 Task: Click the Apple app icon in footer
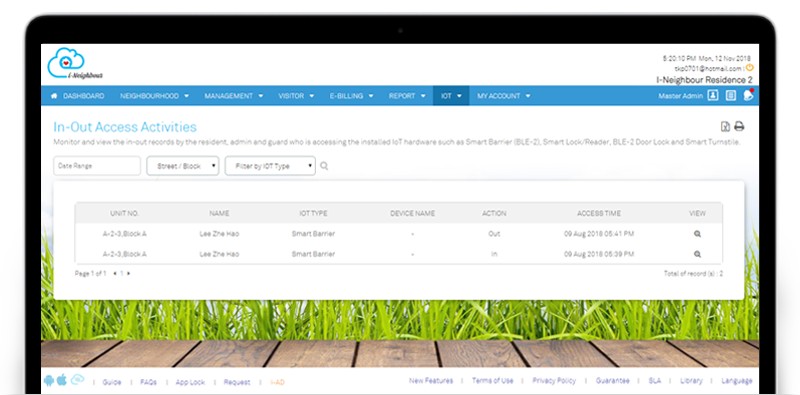point(62,380)
